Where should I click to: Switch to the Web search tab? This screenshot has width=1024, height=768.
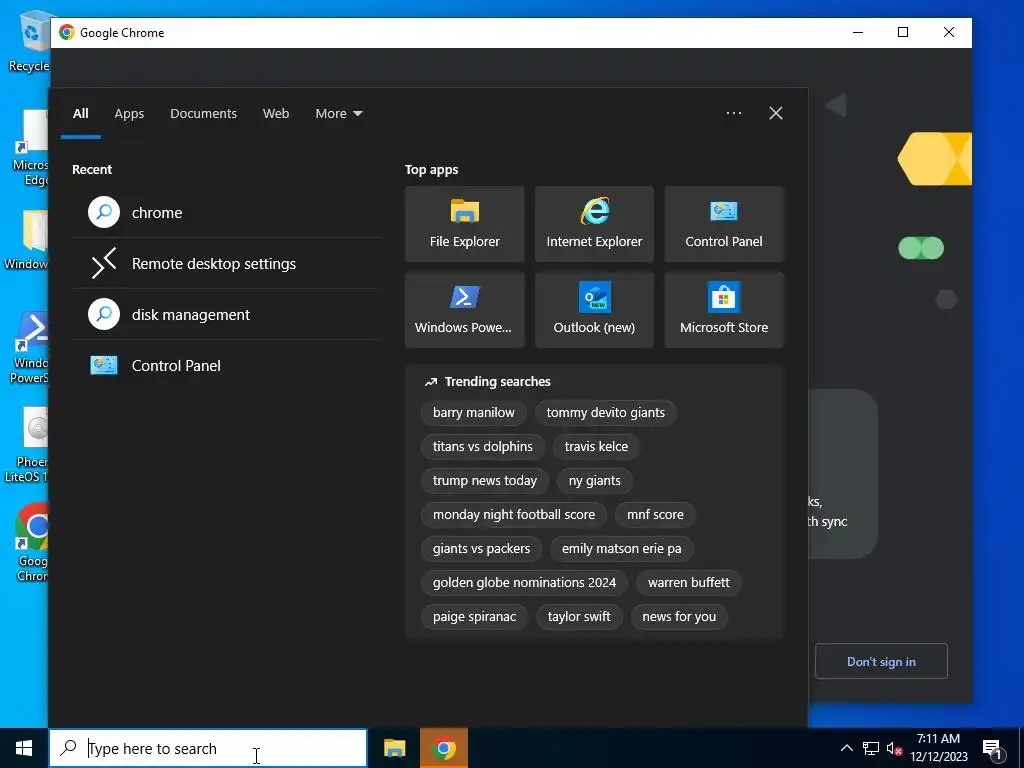tap(276, 113)
